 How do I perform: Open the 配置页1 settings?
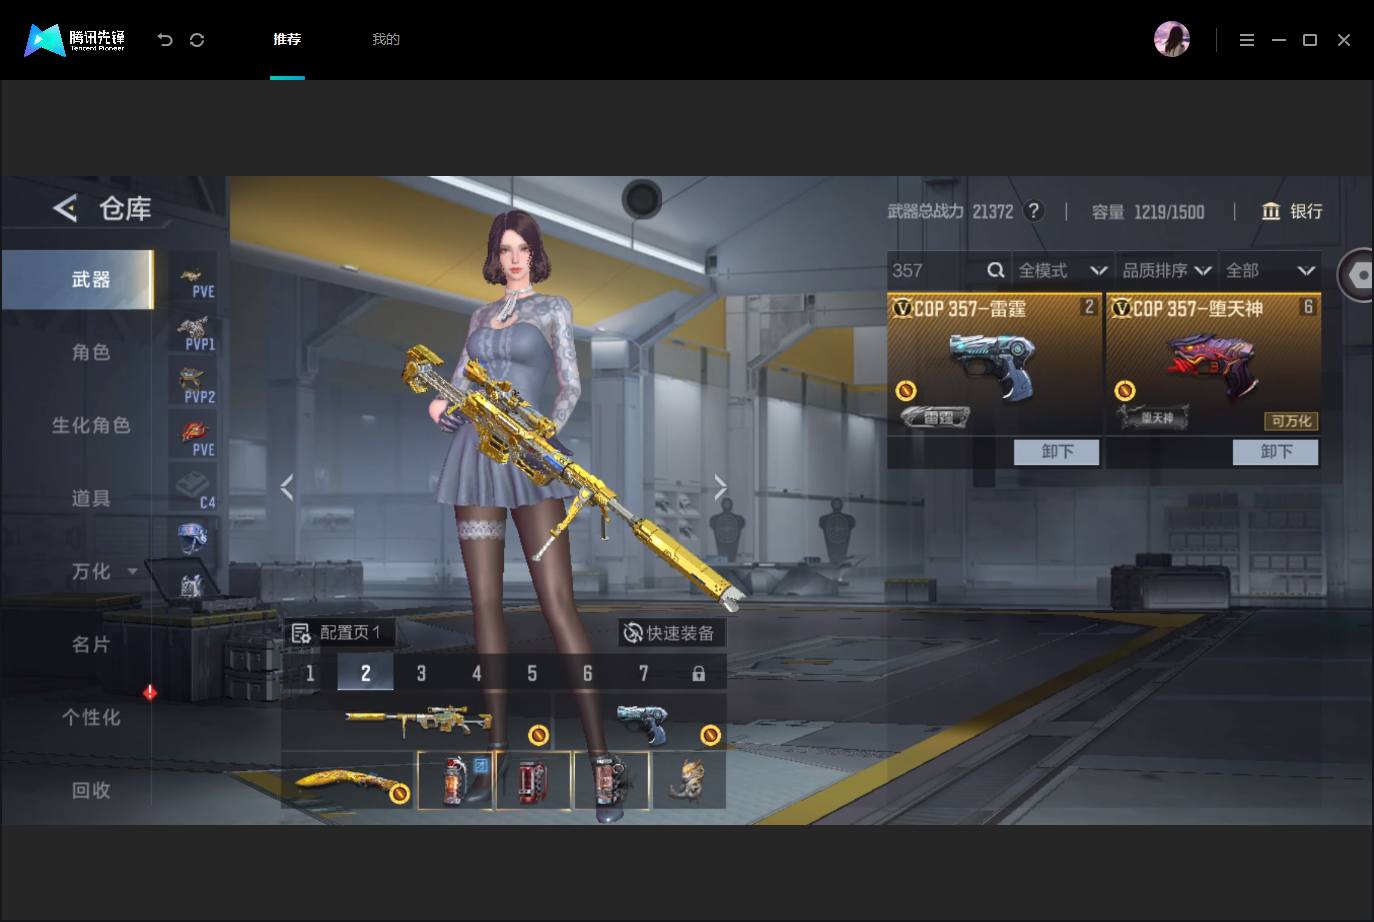[338, 633]
